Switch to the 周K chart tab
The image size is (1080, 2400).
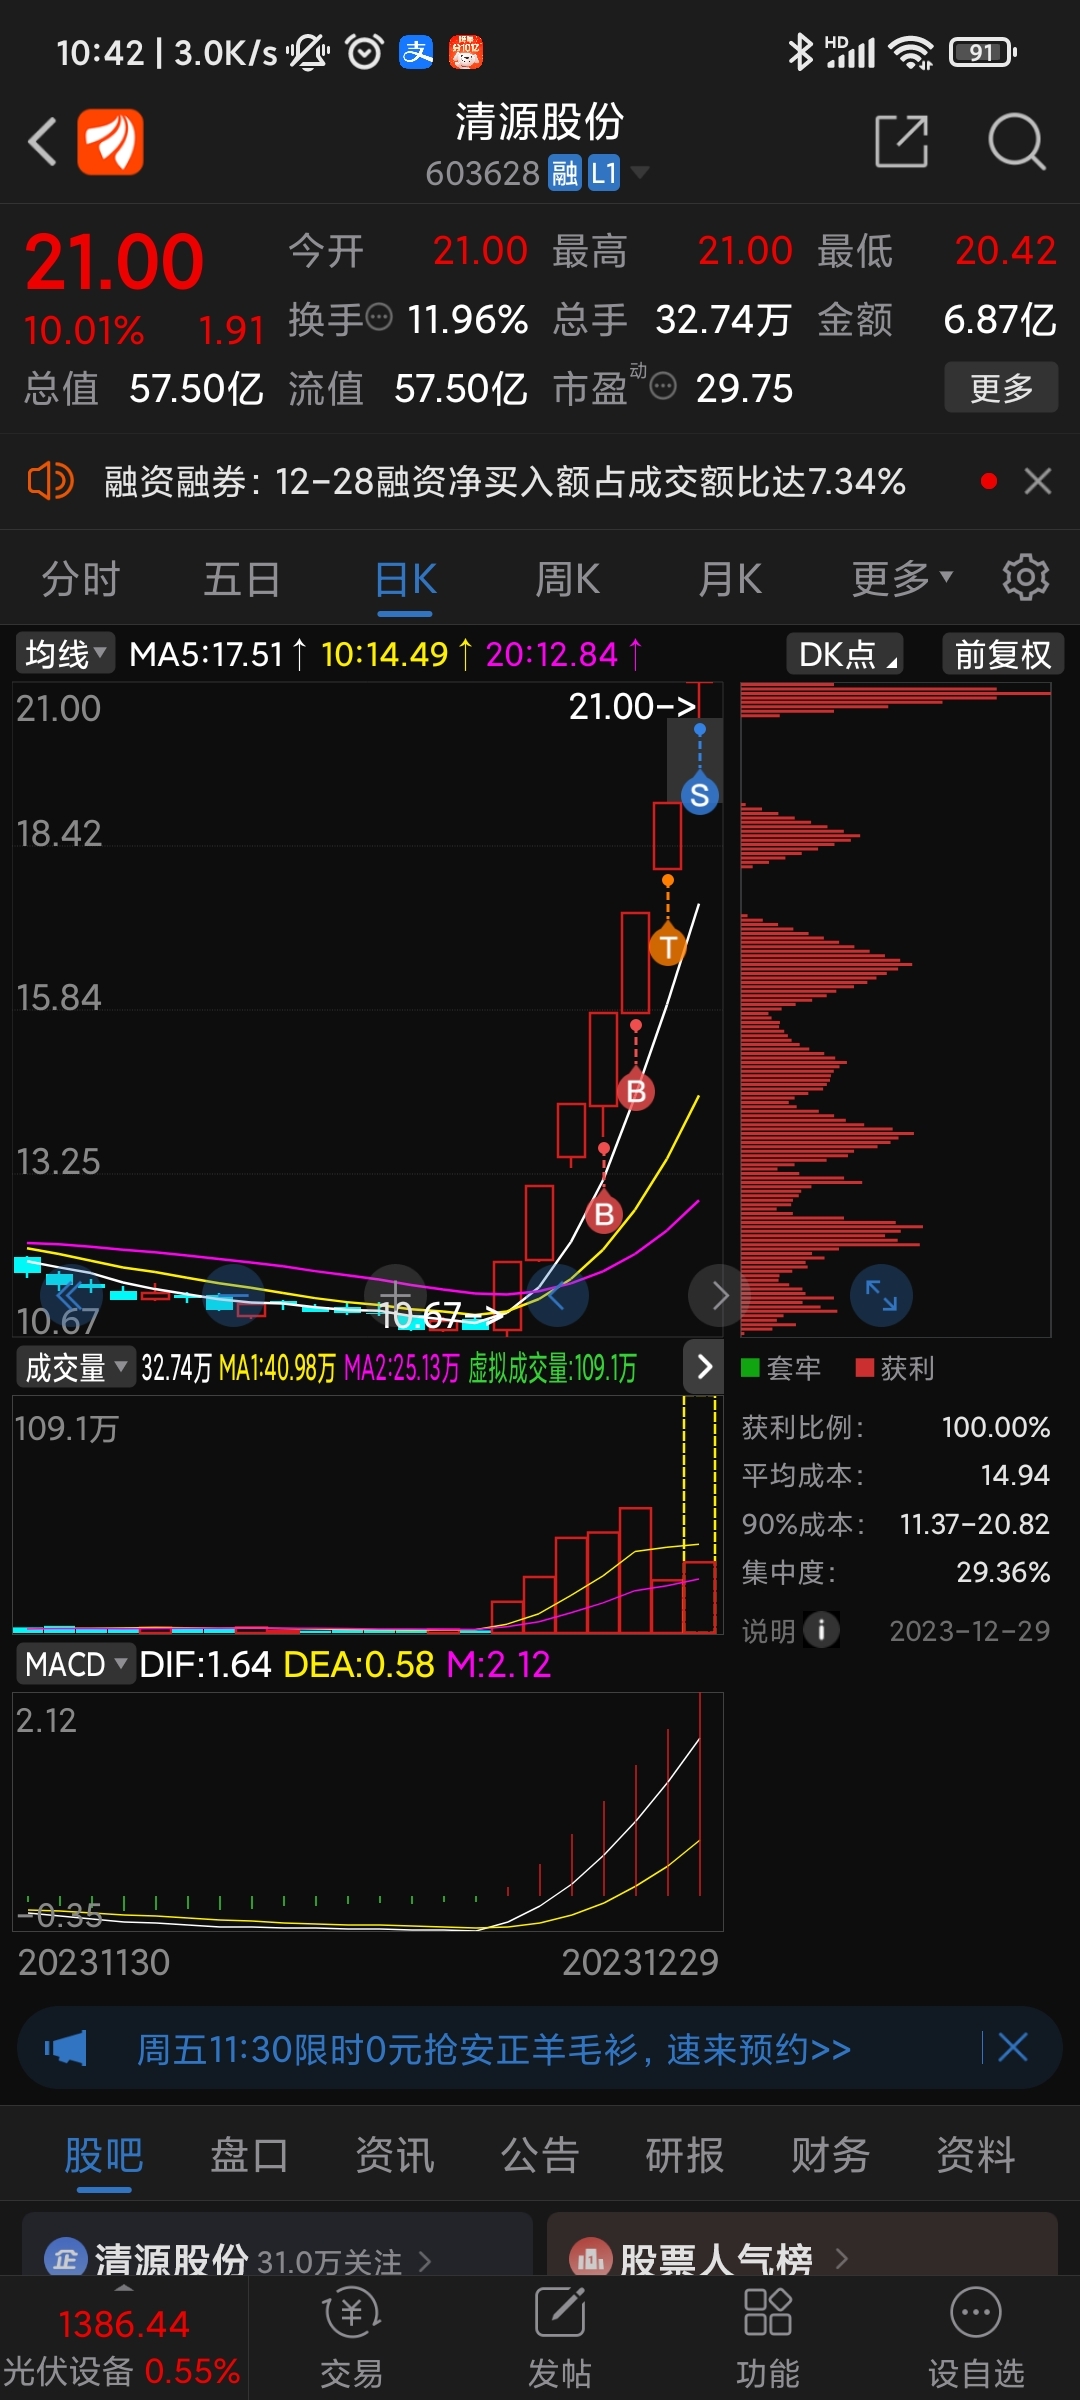[x=567, y=579]
